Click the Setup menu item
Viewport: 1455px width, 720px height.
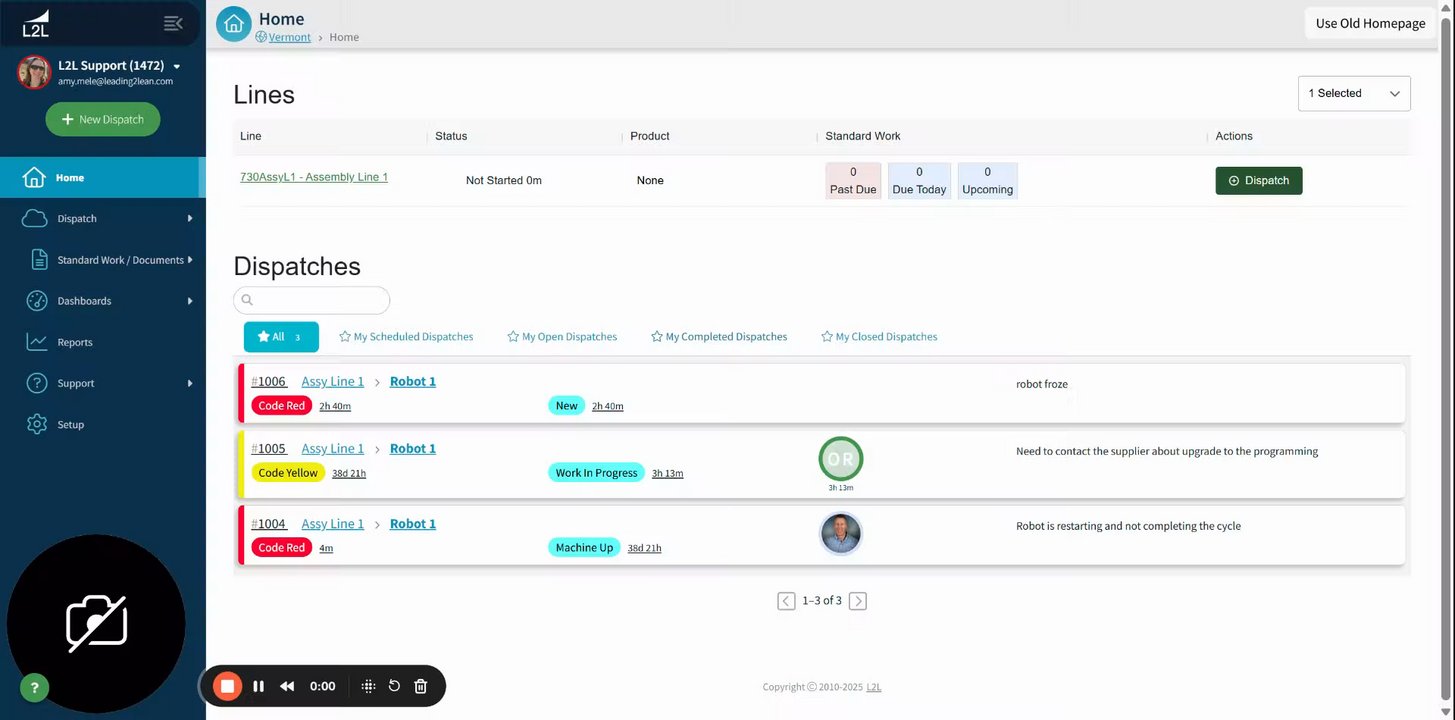click(71, 424)
